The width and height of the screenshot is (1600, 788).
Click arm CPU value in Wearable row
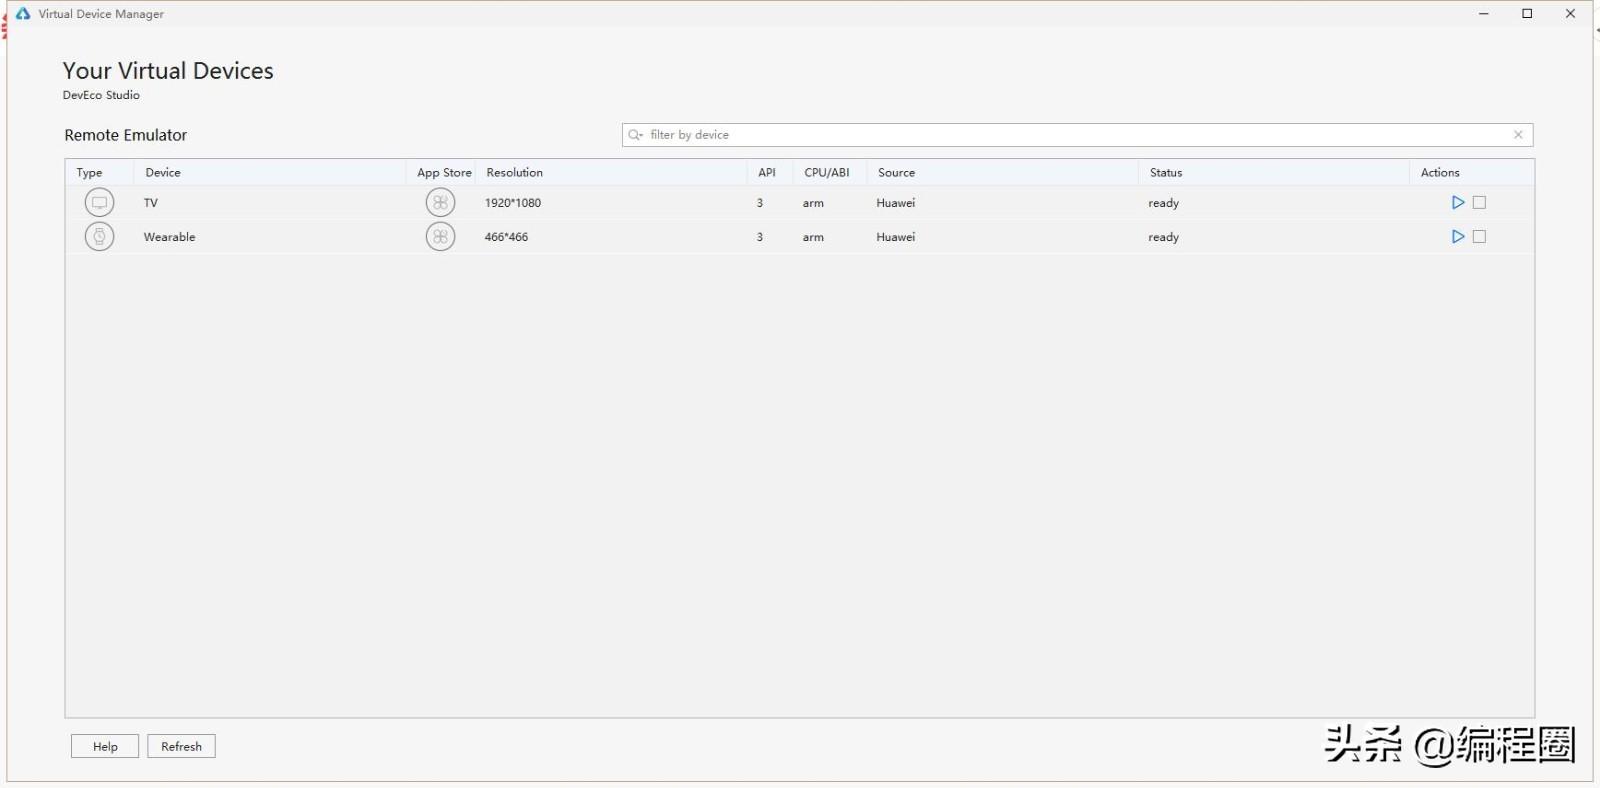coord(813,237)
